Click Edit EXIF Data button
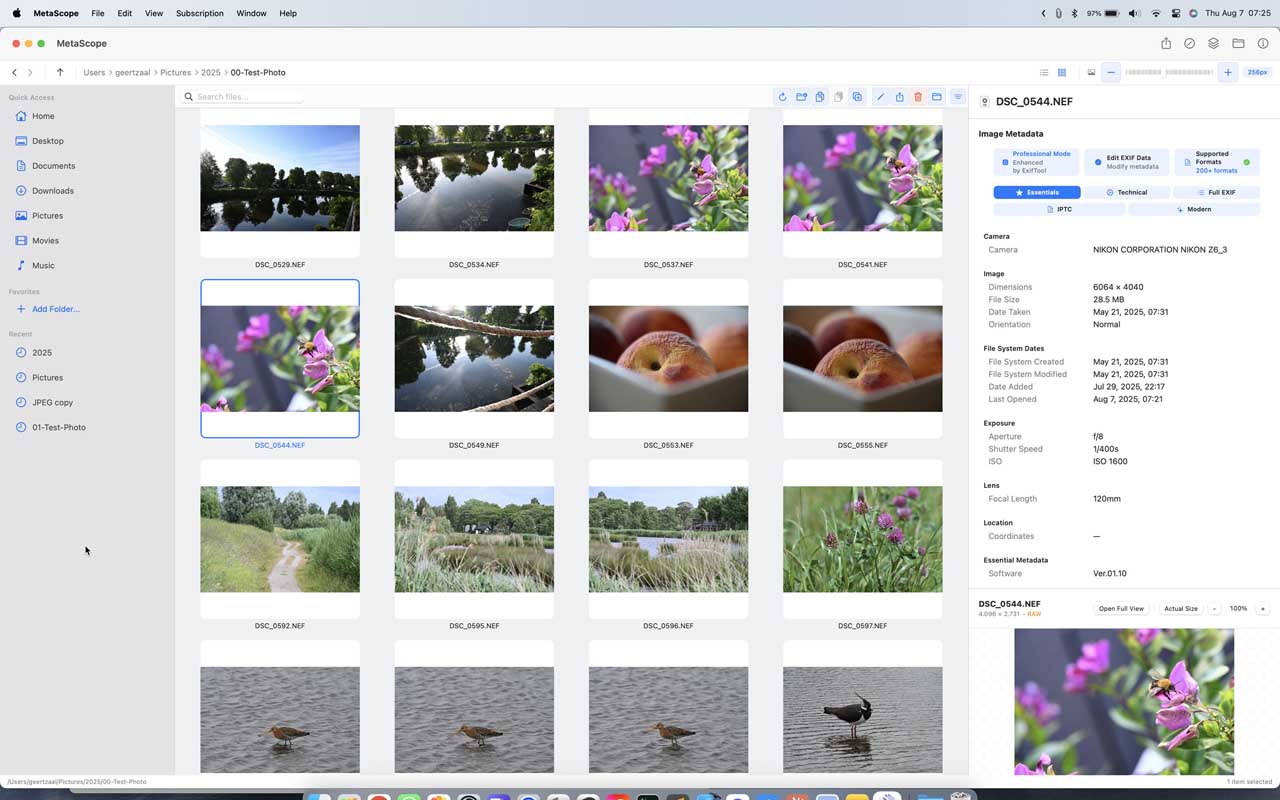The image size is (1280, 800). (1126, 162)
